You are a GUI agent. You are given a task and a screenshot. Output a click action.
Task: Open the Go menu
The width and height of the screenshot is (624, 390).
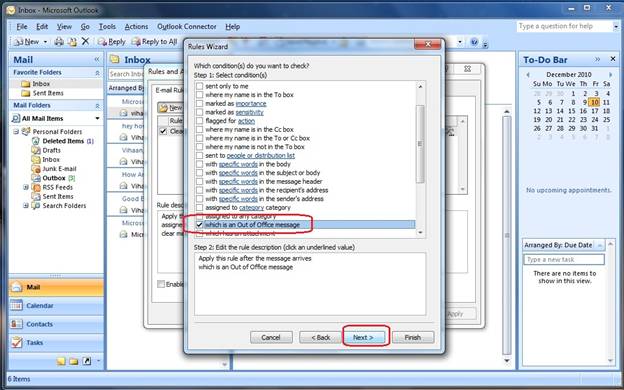coord(85,27)
